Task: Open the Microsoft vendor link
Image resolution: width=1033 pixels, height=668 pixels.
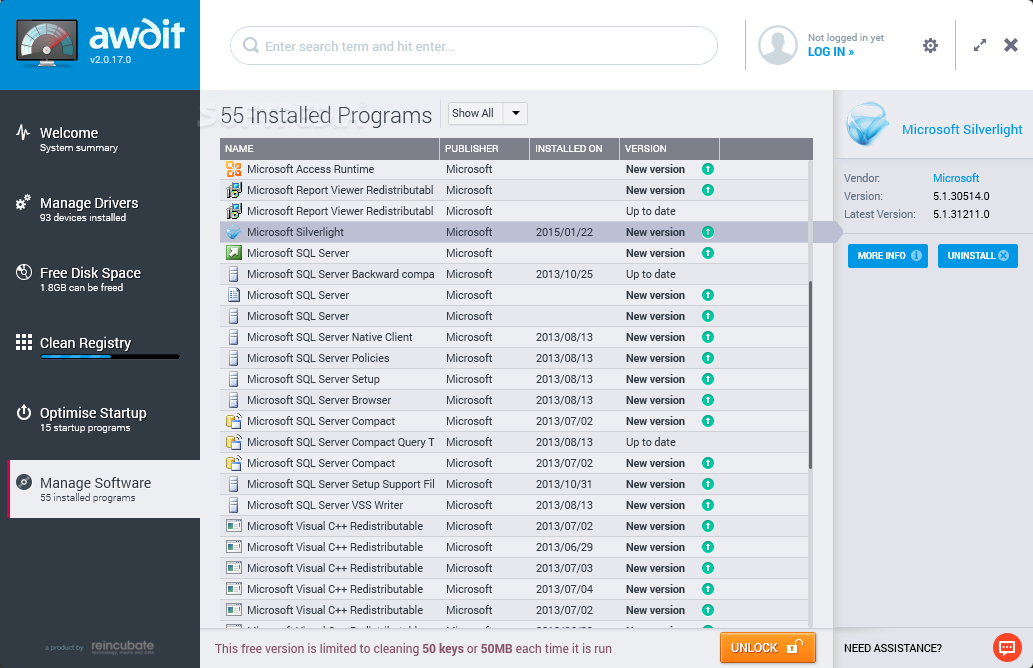Action: point(955,178)
